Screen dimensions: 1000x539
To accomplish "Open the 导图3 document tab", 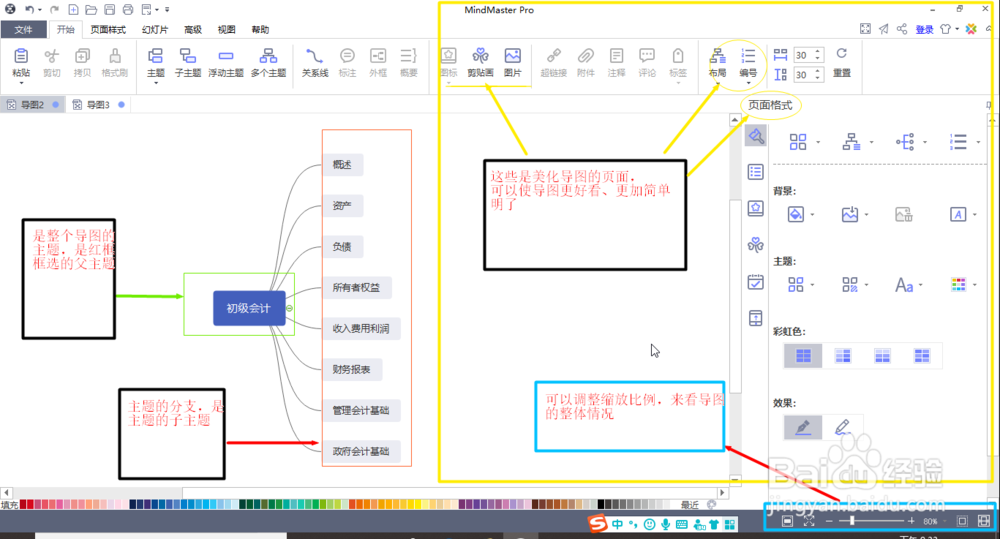I will (98, 105).
